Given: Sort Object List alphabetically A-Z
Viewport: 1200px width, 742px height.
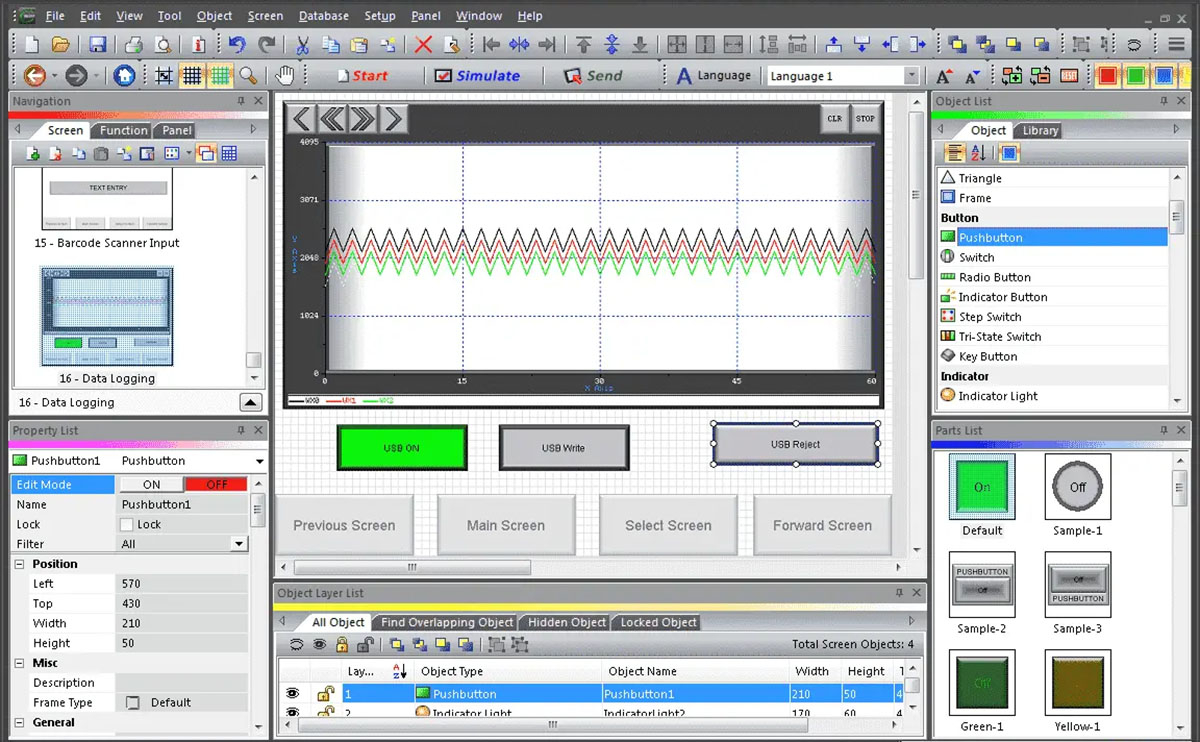Looking at the screenshot, I should click(x=979, y=153).
